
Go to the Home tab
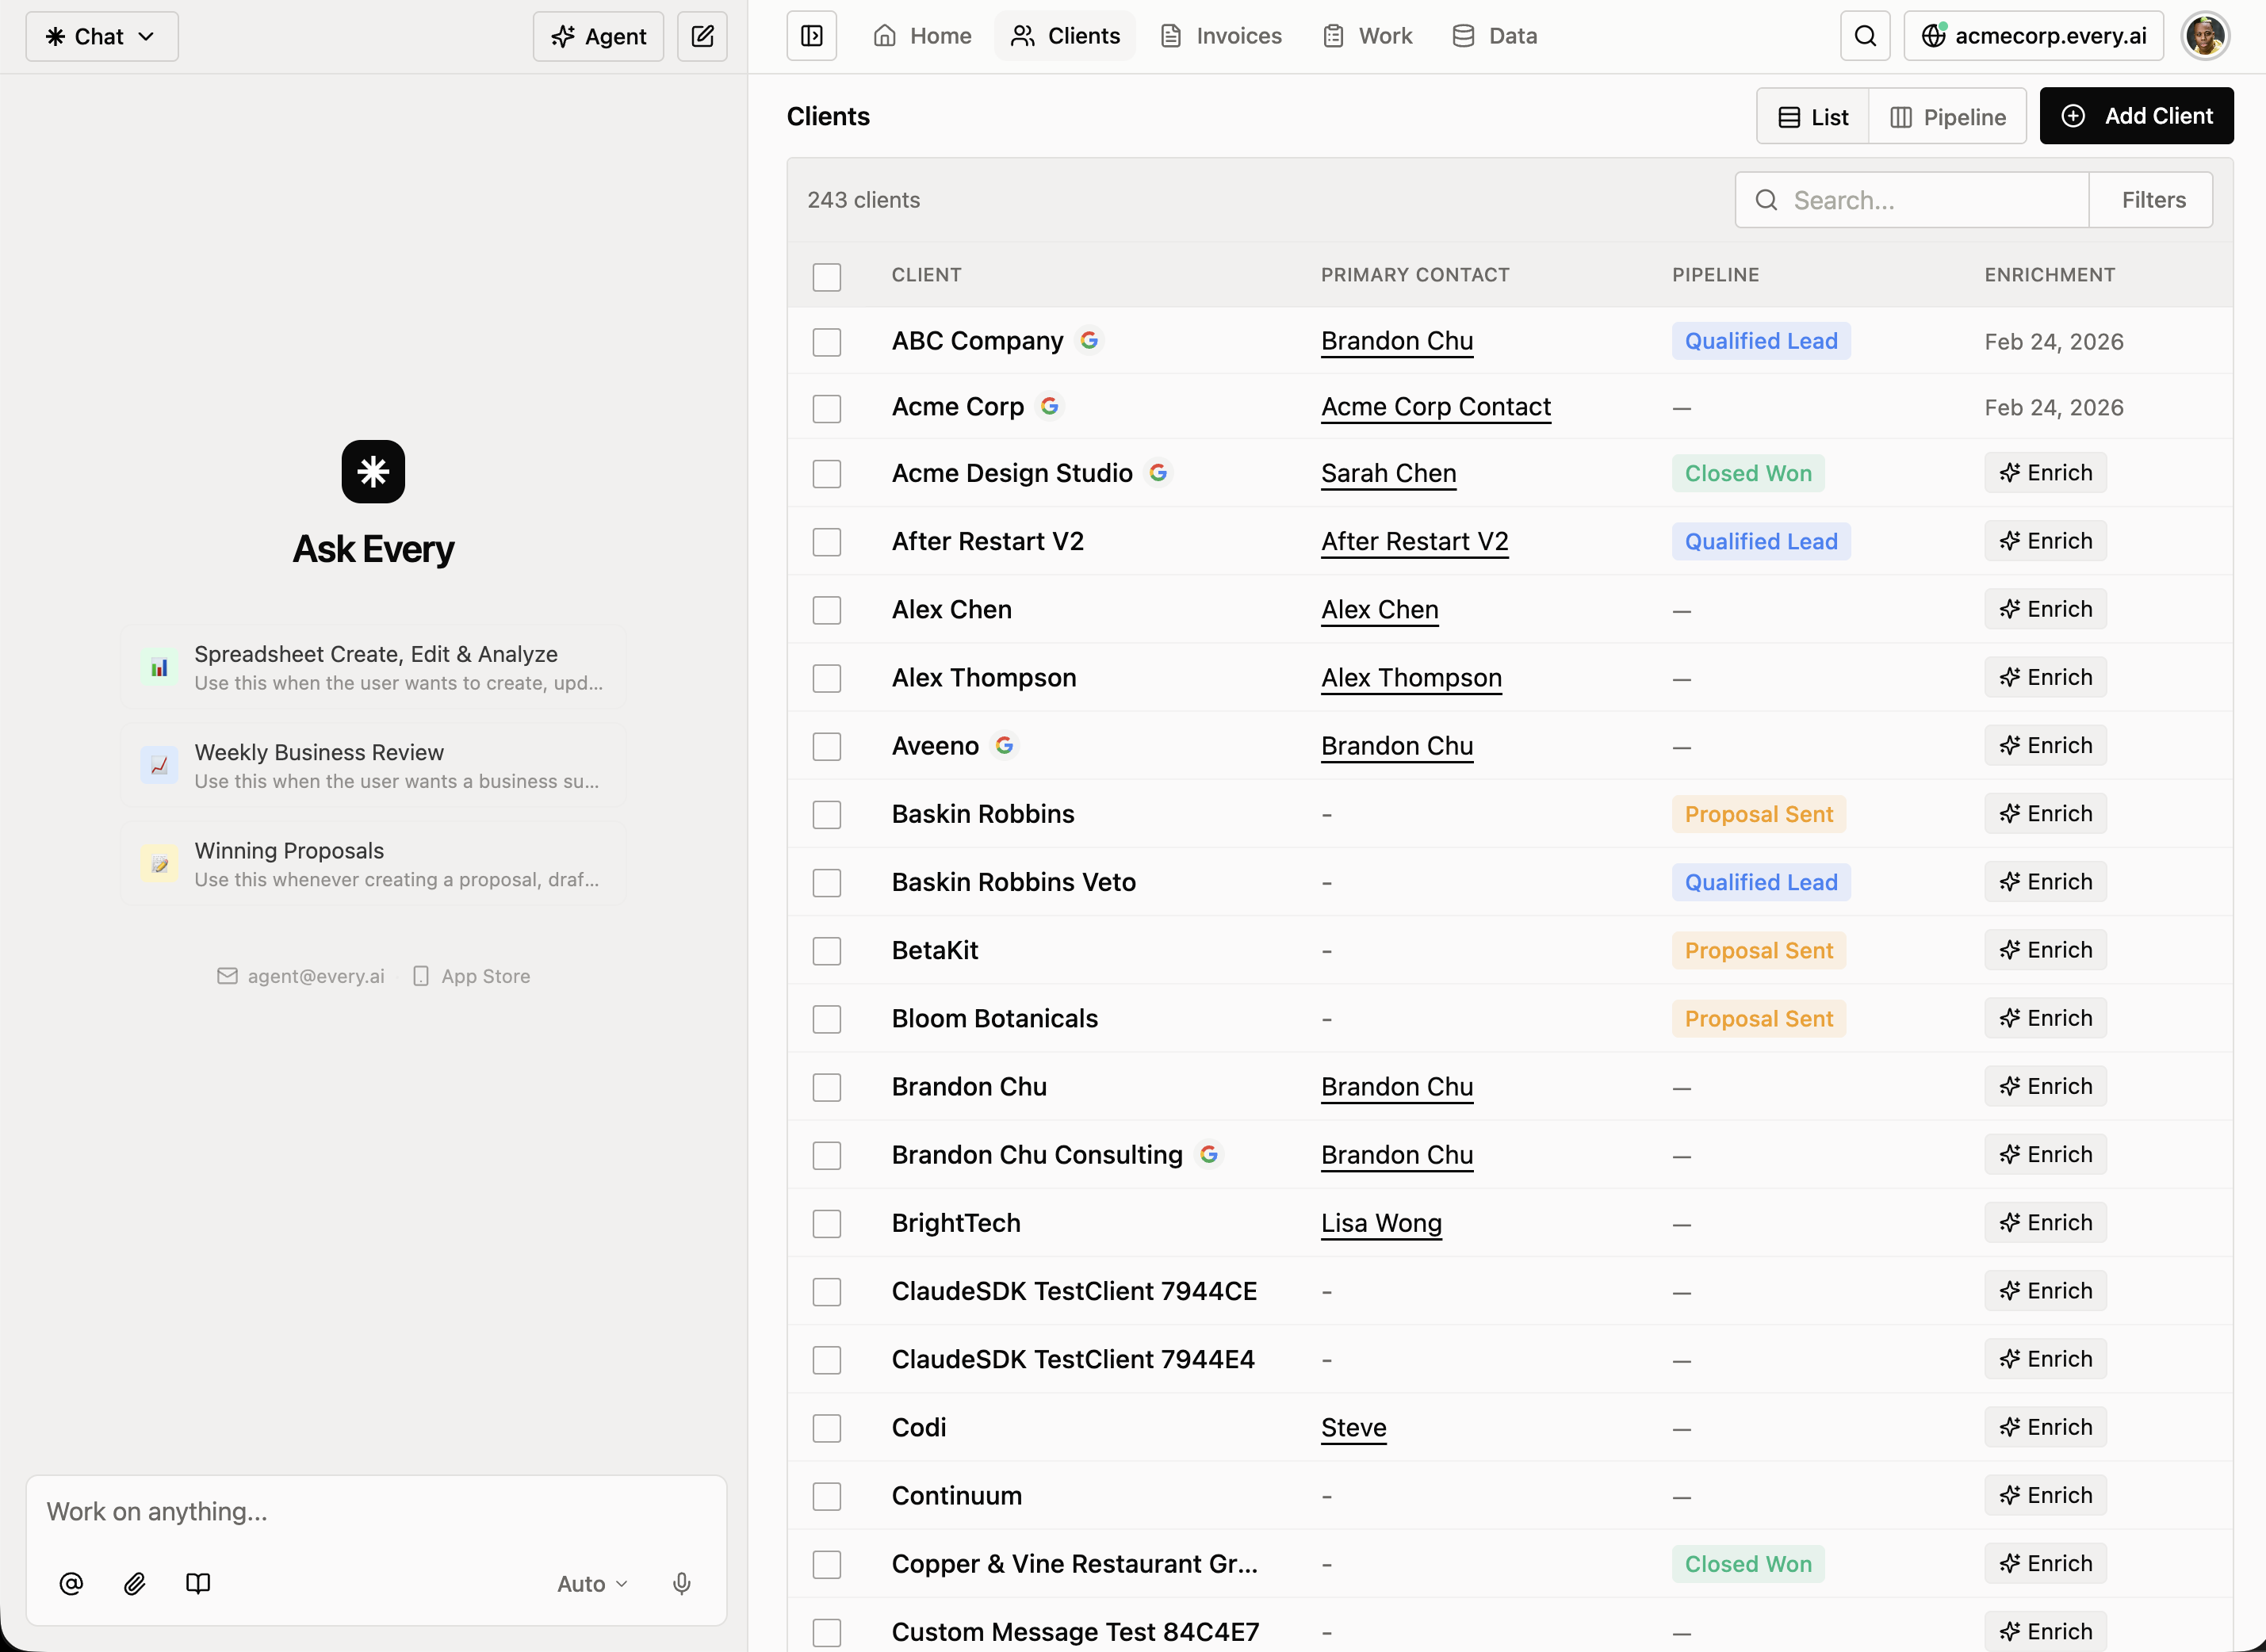tap(922, 36)
